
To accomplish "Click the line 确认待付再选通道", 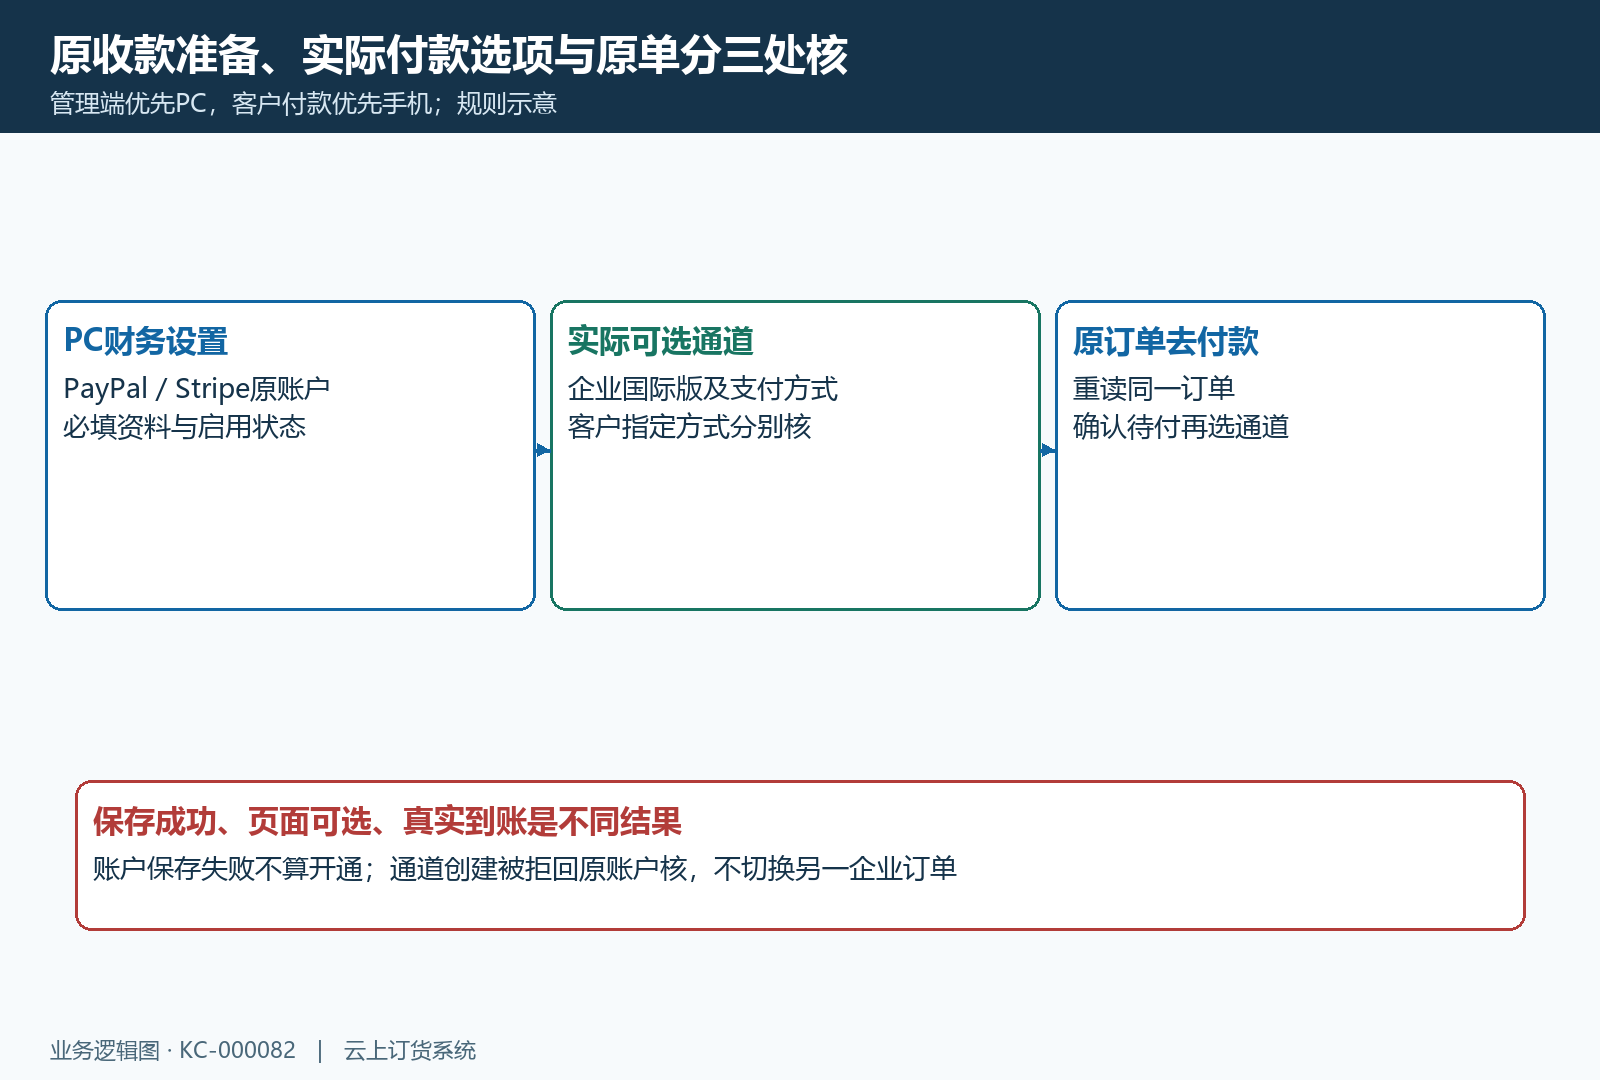I will point(1181,427).
